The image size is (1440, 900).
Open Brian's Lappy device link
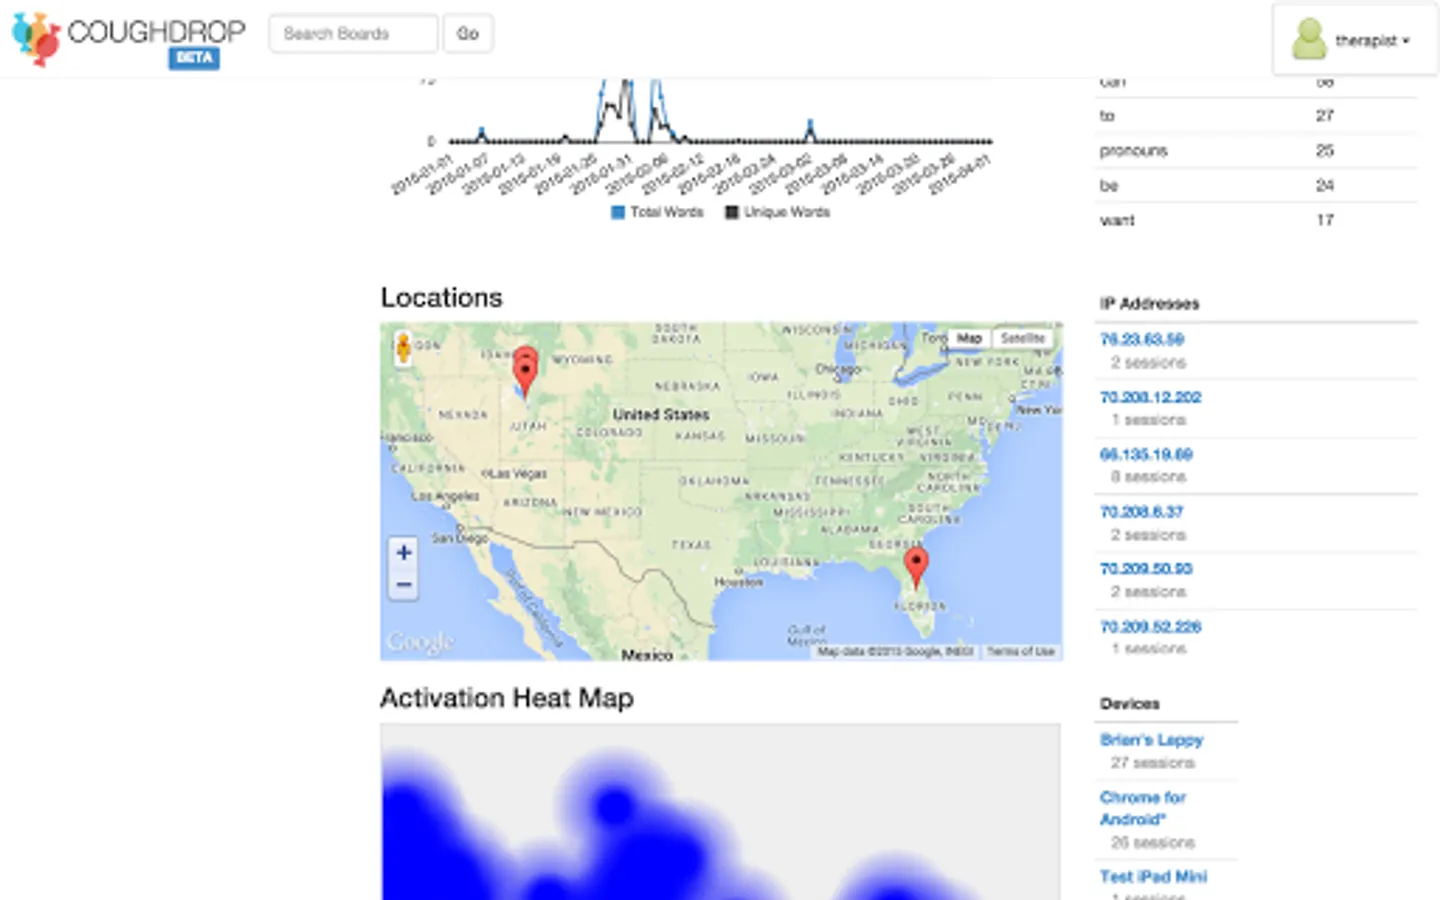click(x=1151, y=740)
